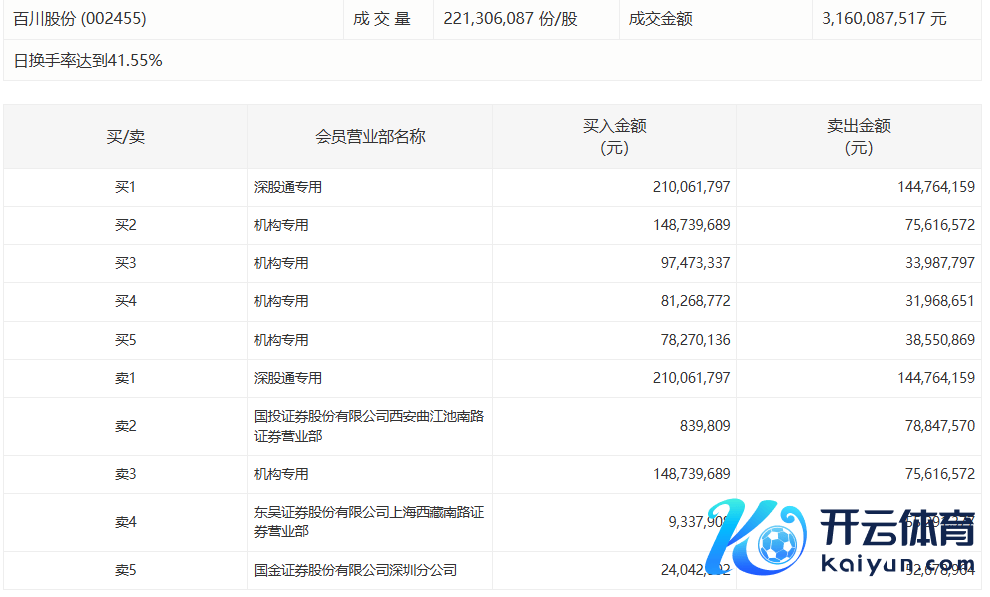Image resolution: width=990 pixels, height=597 pixels.
Task: Click the 成交量 label cell
Action: coord(381,19)
